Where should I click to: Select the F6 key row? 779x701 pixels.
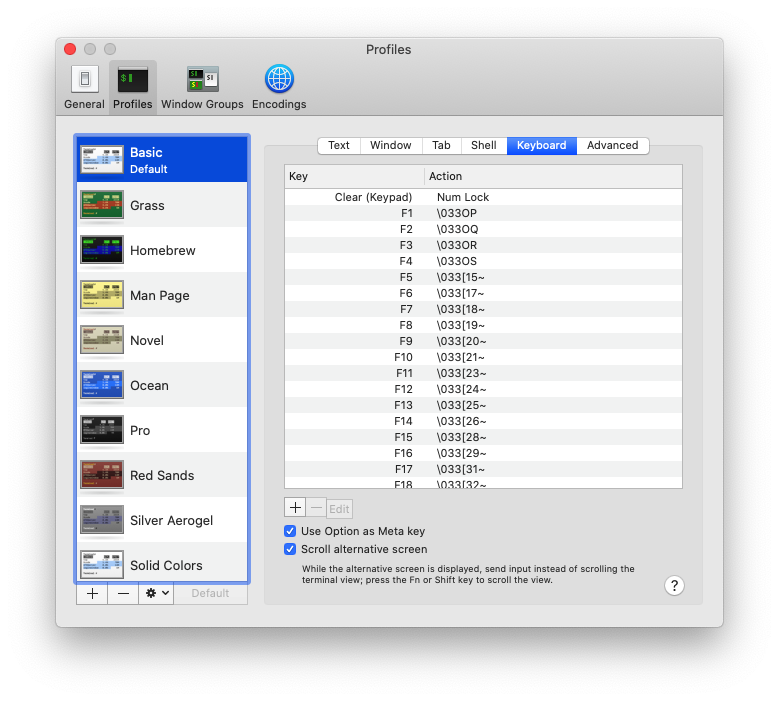tap(483, 293)
